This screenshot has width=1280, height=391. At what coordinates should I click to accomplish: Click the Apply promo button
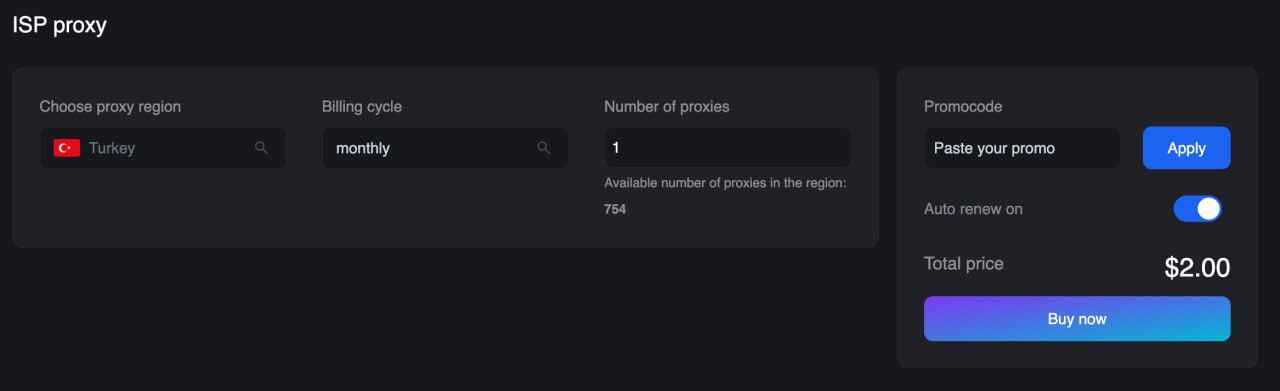pyautogui.click(x=1186, y=148)
